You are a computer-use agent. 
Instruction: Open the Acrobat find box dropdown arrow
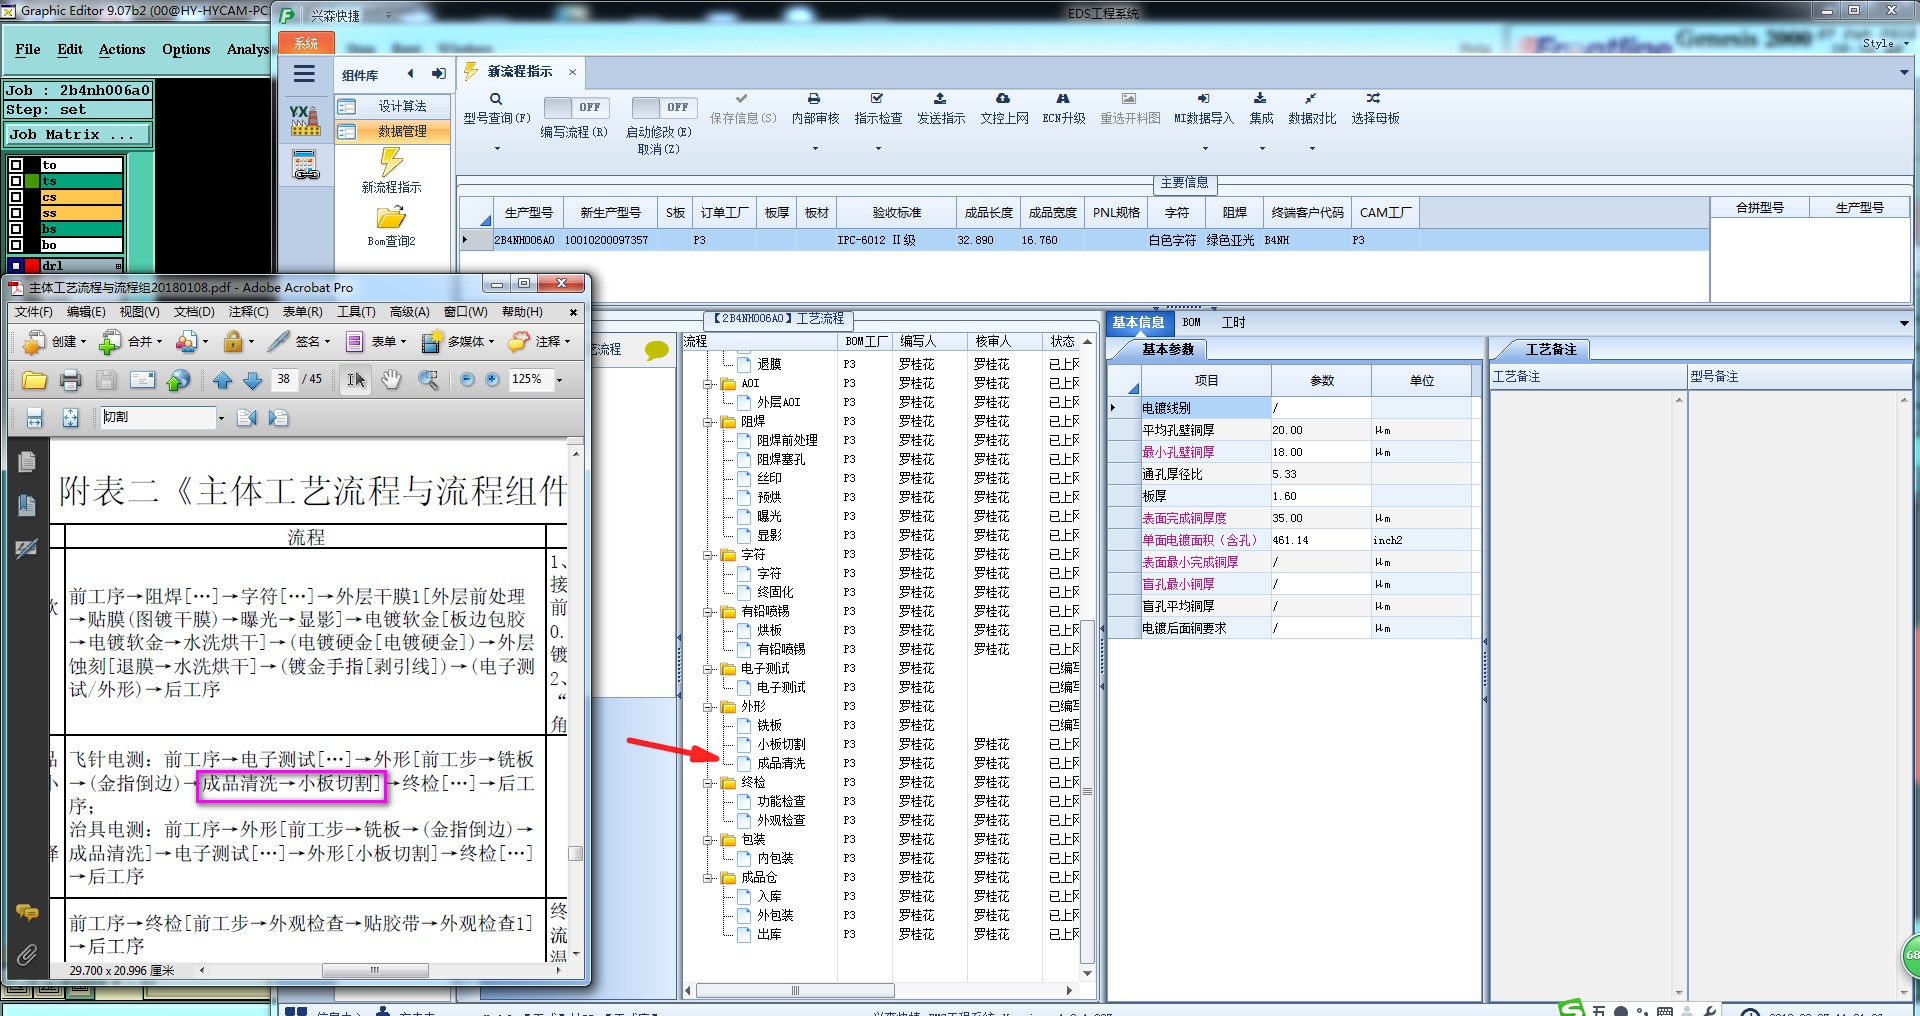click(x=220, y=418)
